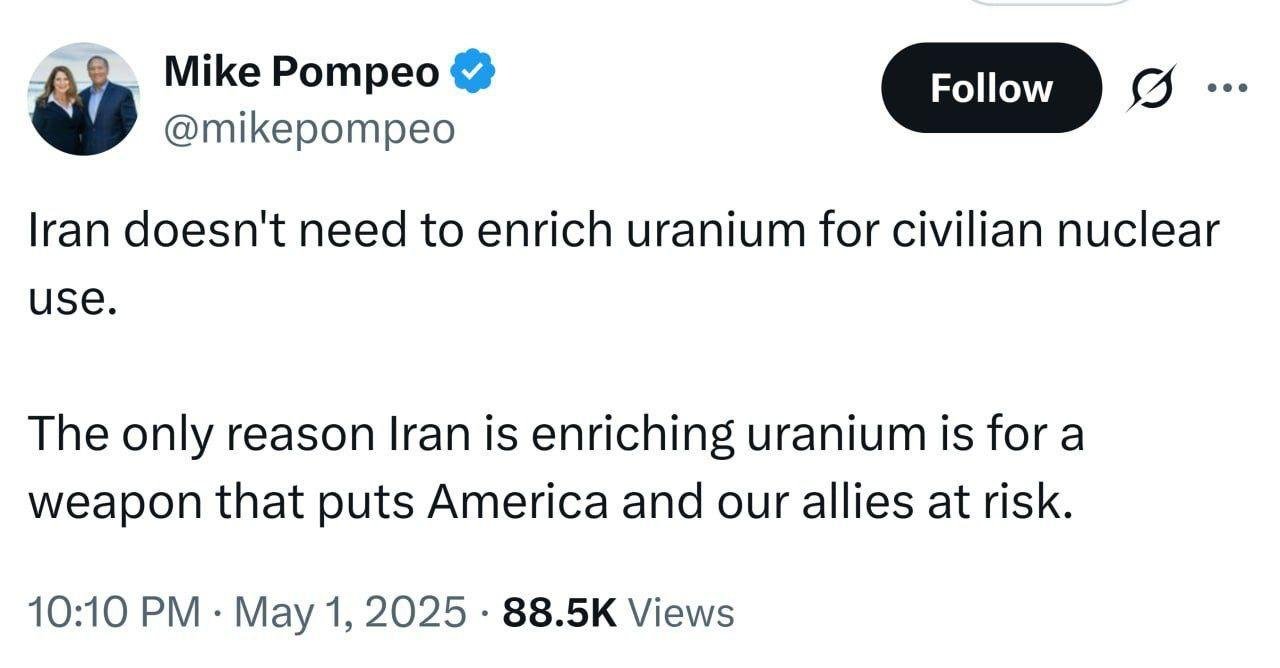The image size is (1280, 668).
Task: Click the @mikepompeo handle
Action: click(x=308, y=128)
